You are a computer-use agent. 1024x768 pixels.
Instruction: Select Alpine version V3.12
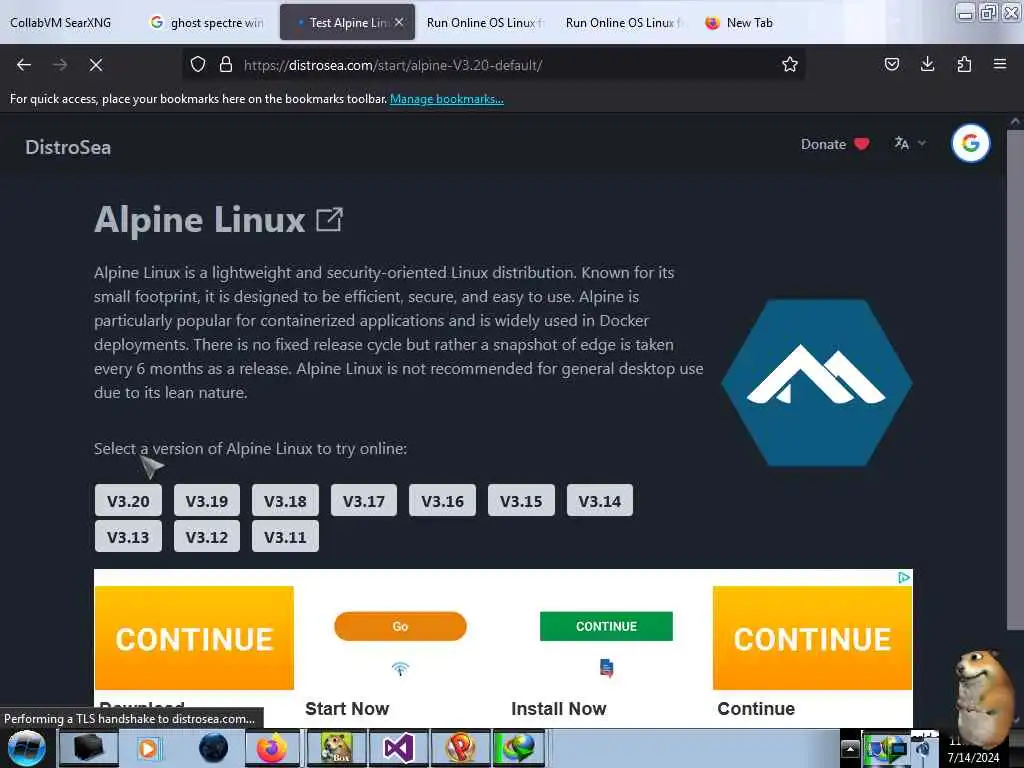206,537
